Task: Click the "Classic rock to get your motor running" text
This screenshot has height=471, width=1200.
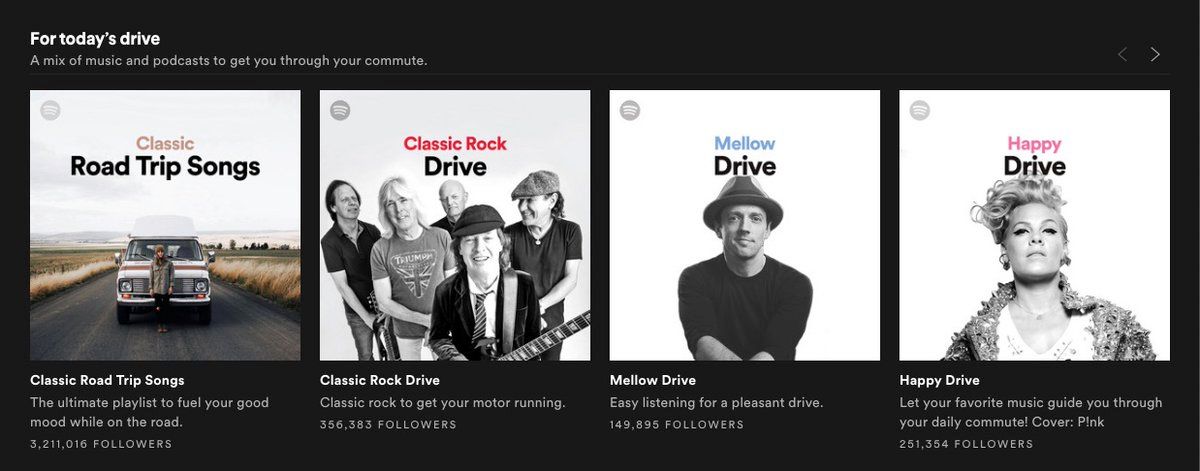Action: click(443, 403)
